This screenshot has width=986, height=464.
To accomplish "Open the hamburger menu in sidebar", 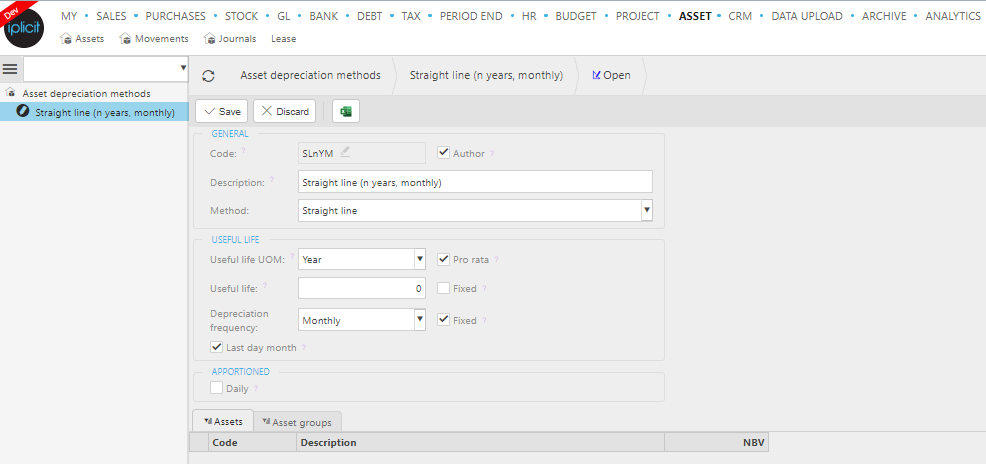I will click(10, 69).
